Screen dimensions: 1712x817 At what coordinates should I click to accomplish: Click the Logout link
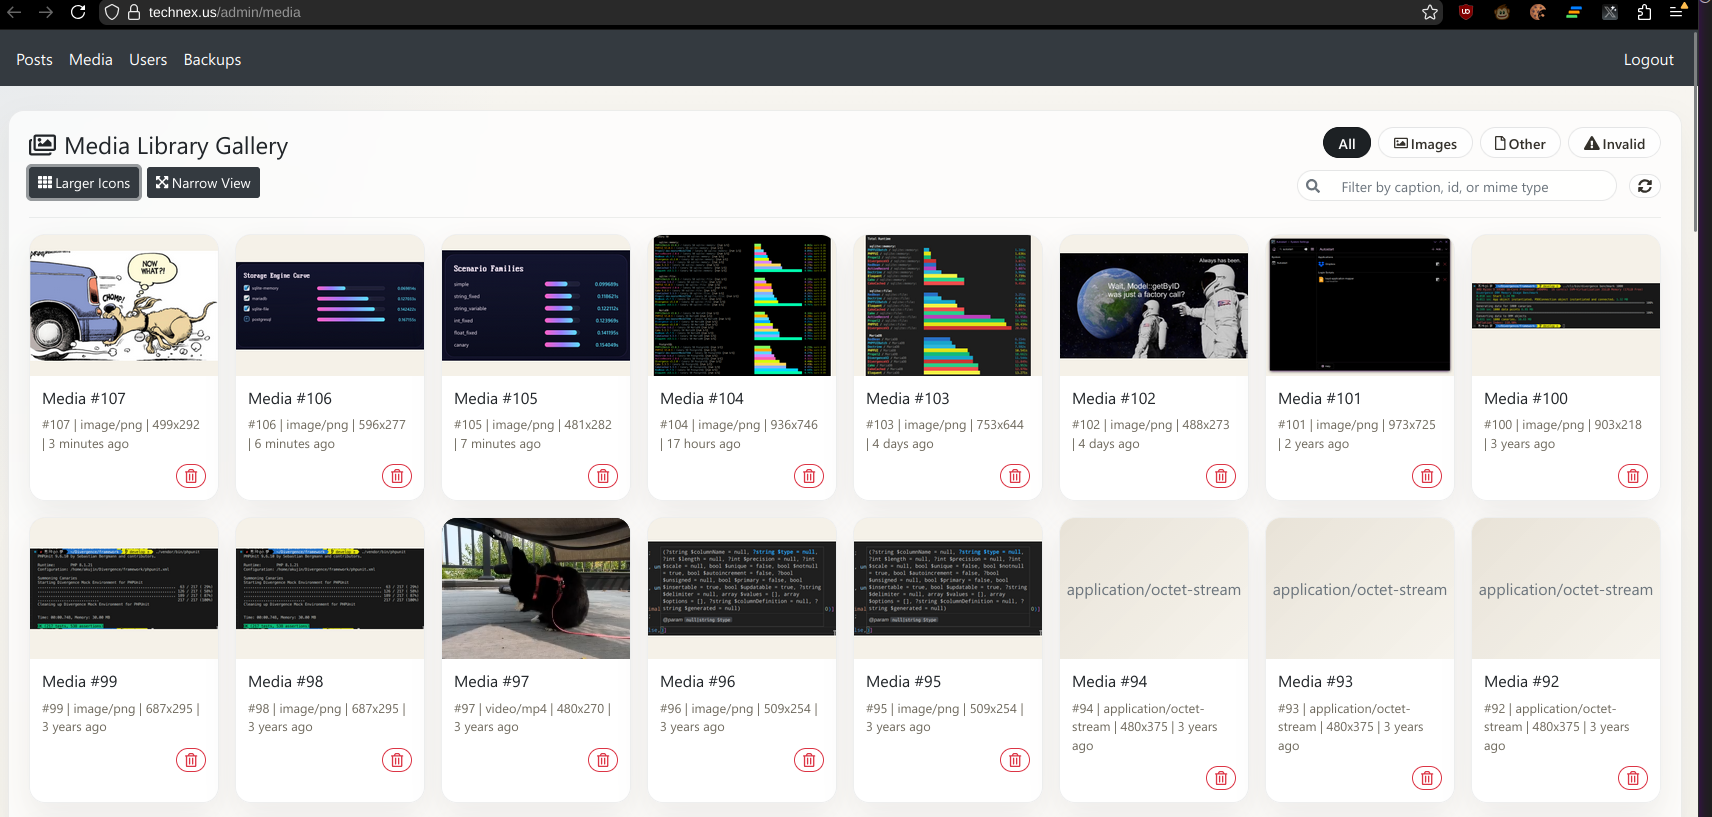point(1648,60)
